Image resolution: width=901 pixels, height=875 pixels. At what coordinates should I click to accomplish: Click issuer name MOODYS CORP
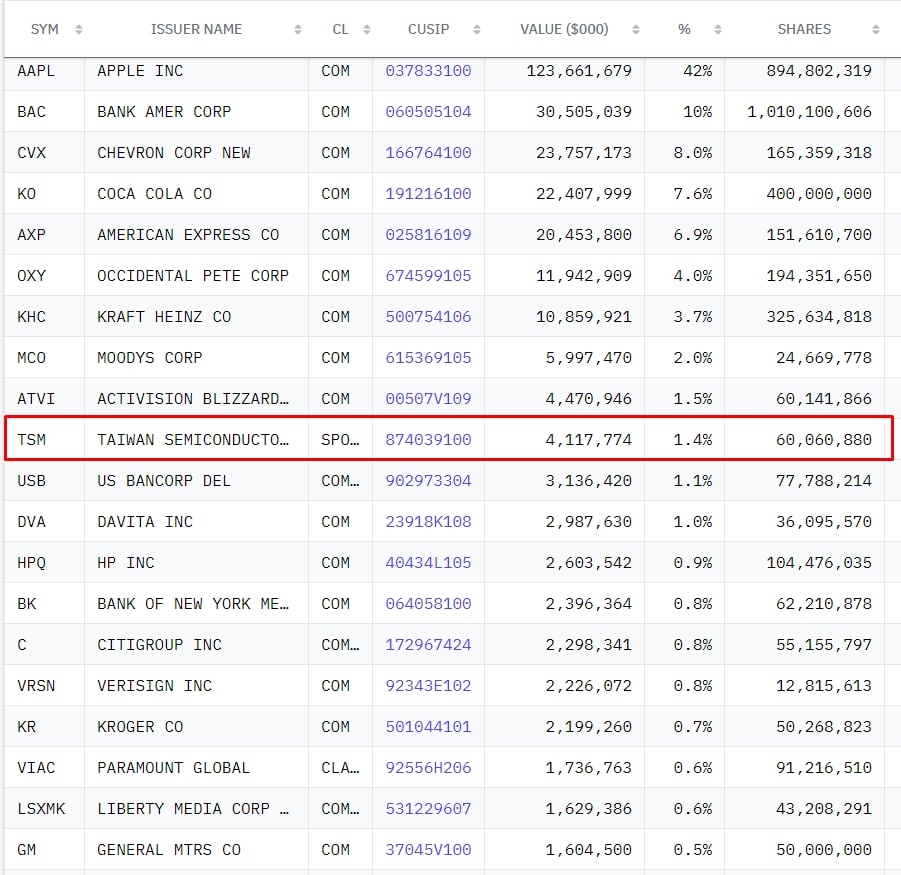pos(149,357)
